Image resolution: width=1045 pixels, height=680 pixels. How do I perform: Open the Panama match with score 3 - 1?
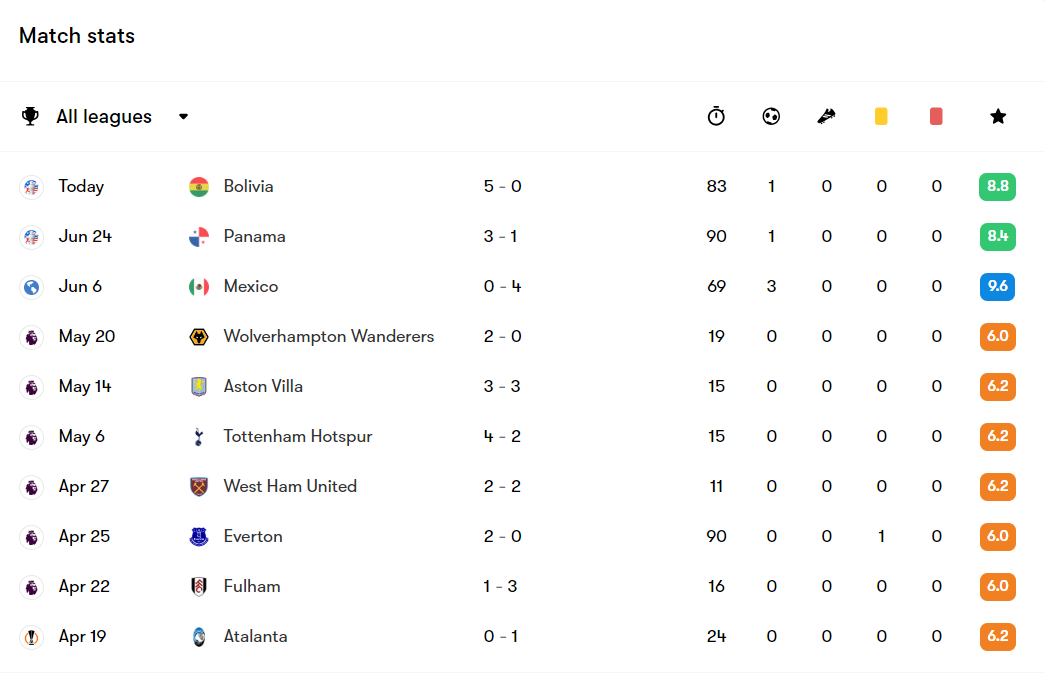255,237
